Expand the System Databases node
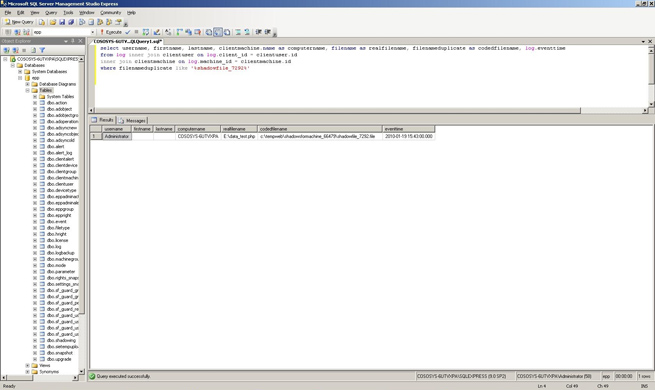655x390 pixels. pos(20,71)
